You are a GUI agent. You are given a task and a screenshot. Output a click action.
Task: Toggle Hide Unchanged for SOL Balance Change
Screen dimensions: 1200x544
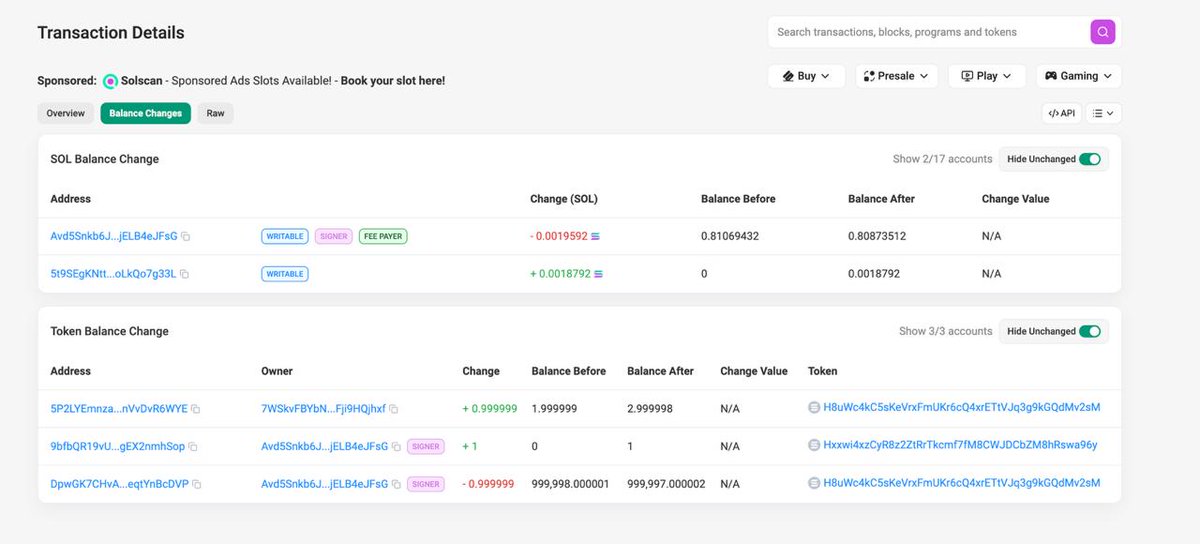(x=1089, y=159)
